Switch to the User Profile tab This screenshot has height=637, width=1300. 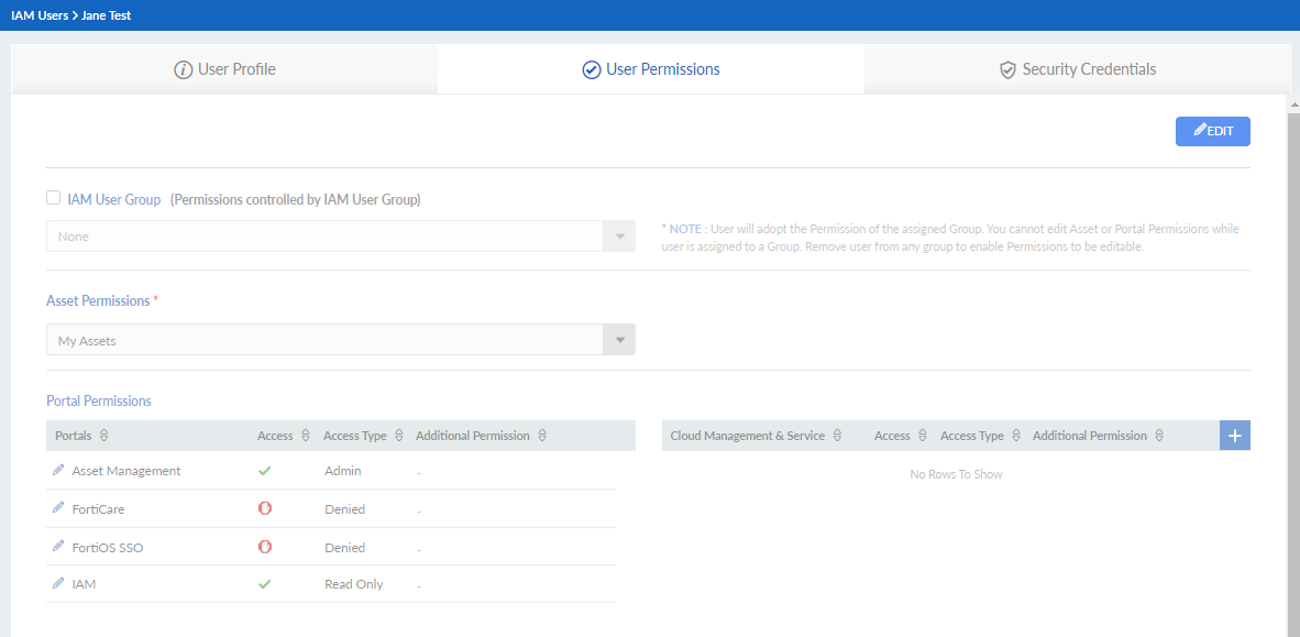[225, 70]
